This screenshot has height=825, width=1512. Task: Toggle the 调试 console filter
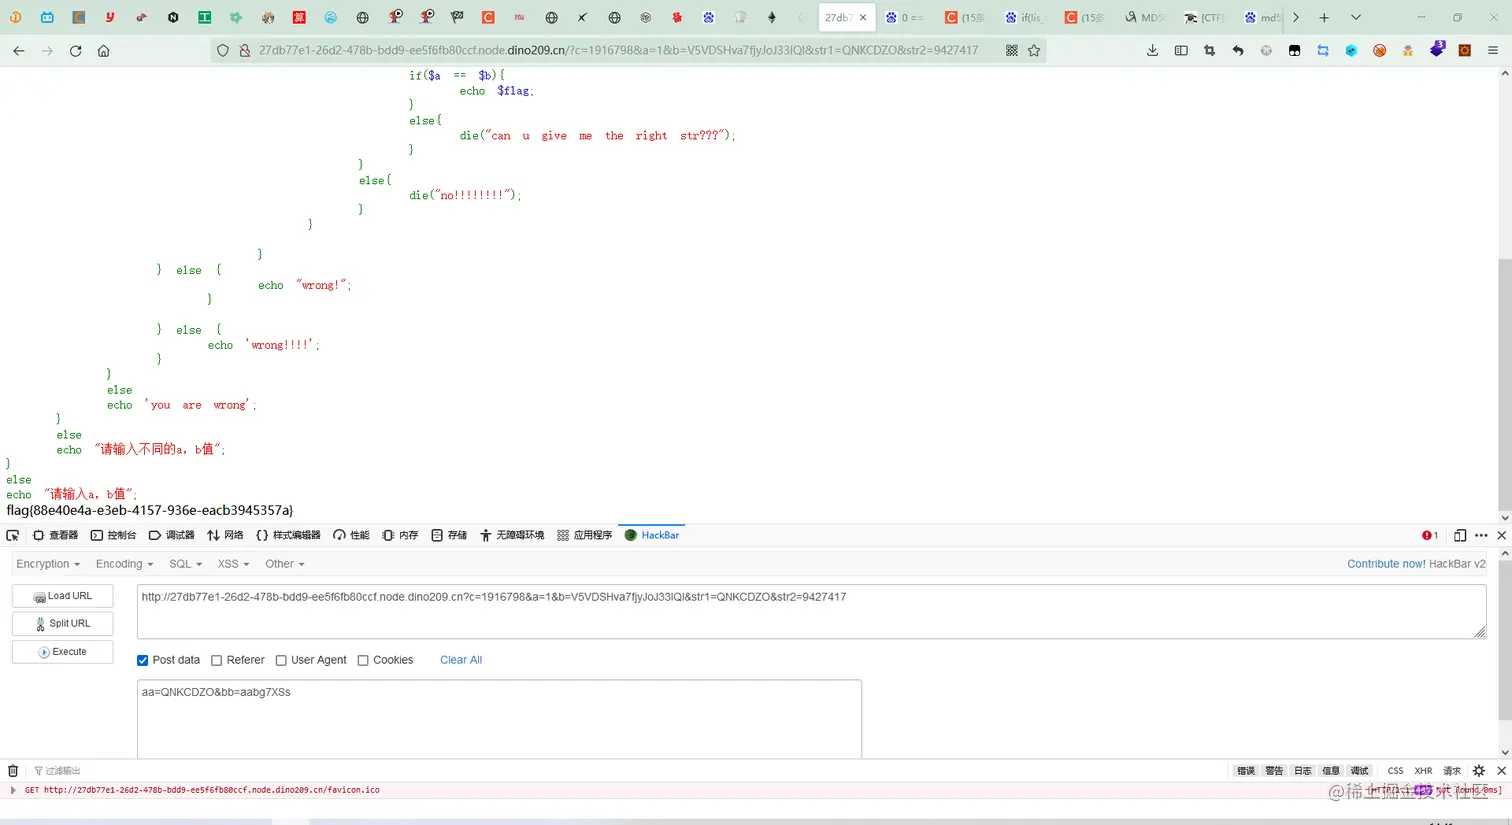[x=1360, y=770]
